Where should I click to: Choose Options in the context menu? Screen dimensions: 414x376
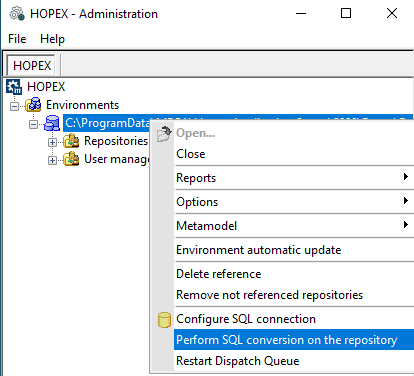[x=294, y=202]
